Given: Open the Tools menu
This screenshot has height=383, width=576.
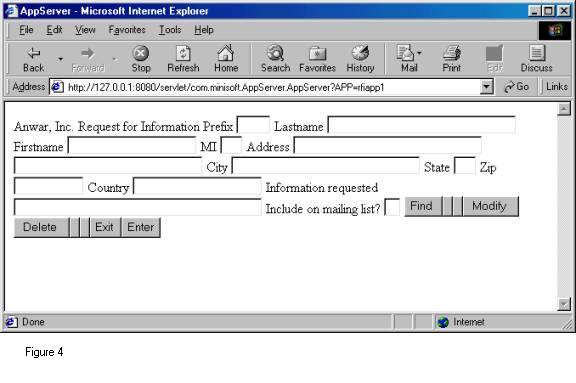Looking at the screenshot, I should point(170,30).
